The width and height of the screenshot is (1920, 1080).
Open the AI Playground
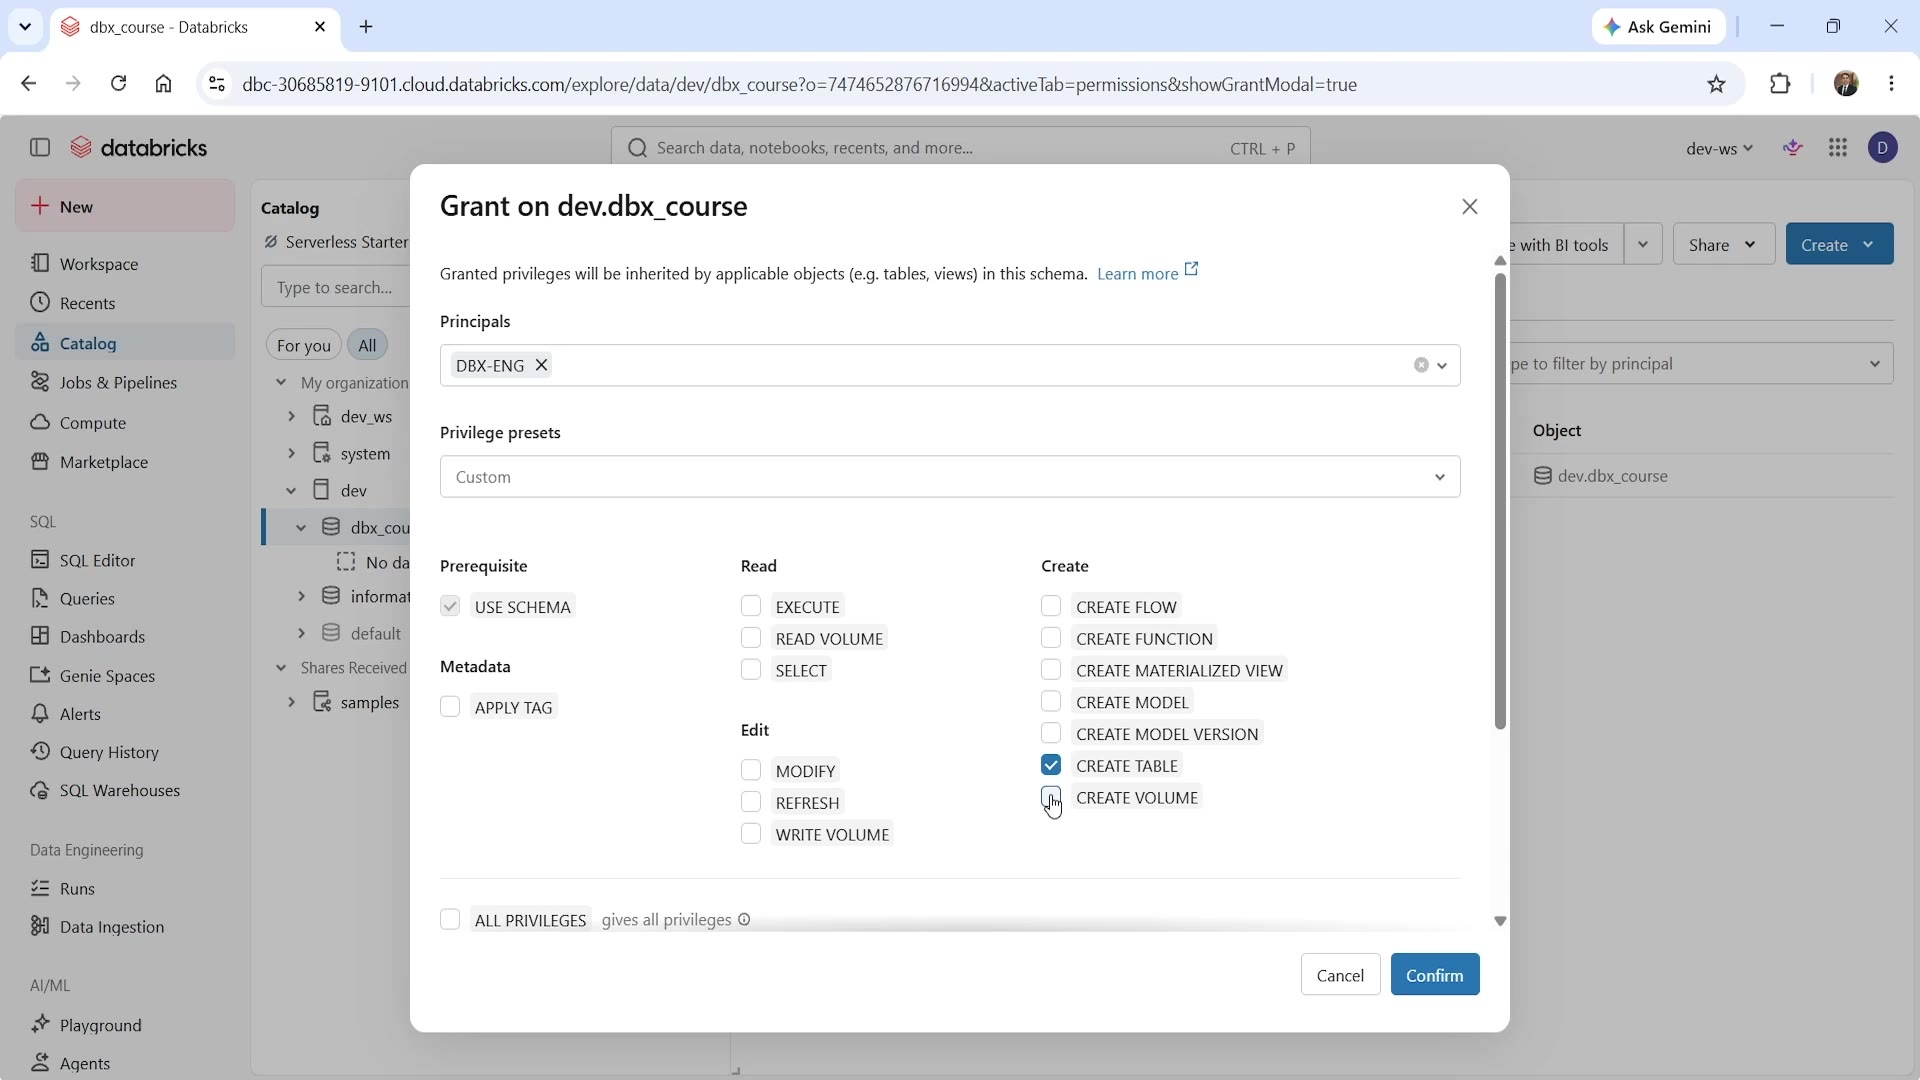point(125,1025)
